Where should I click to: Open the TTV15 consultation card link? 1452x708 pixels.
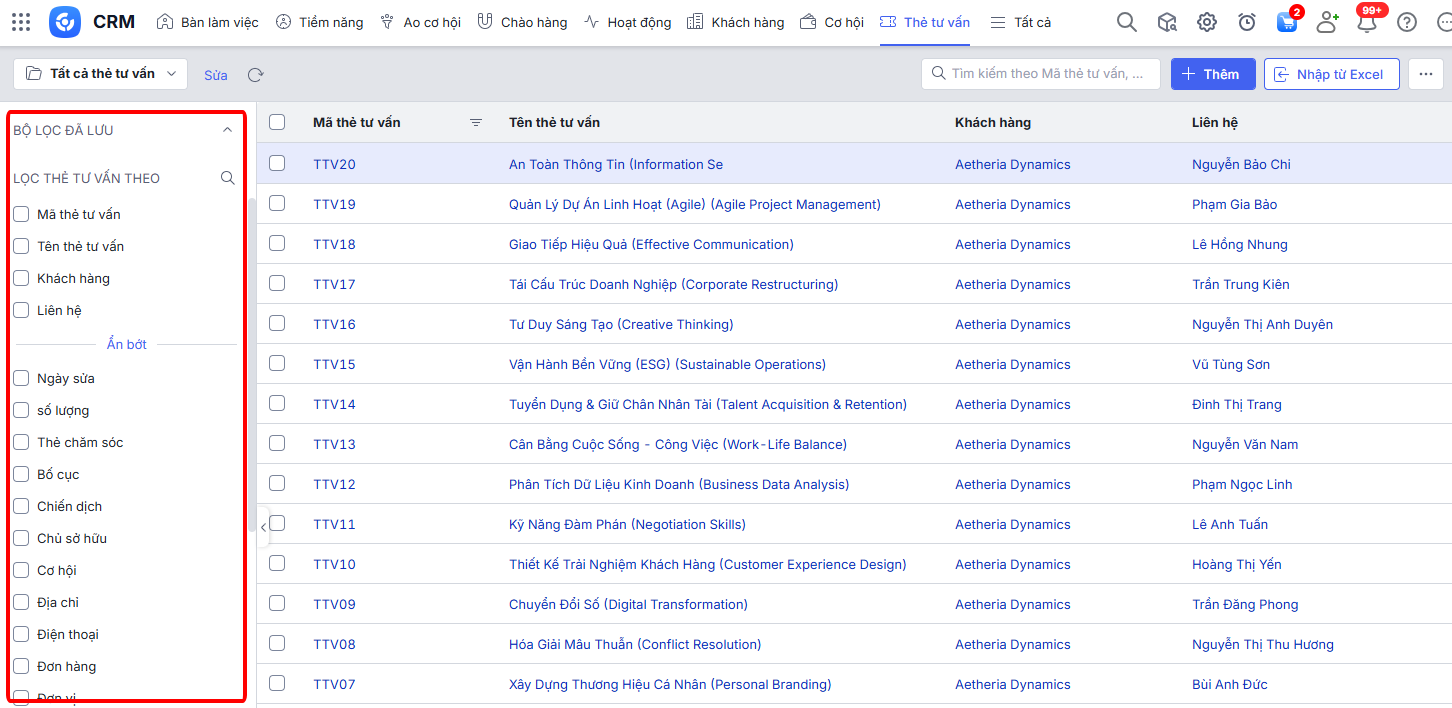pyautogui.click(x=334, y=364)
